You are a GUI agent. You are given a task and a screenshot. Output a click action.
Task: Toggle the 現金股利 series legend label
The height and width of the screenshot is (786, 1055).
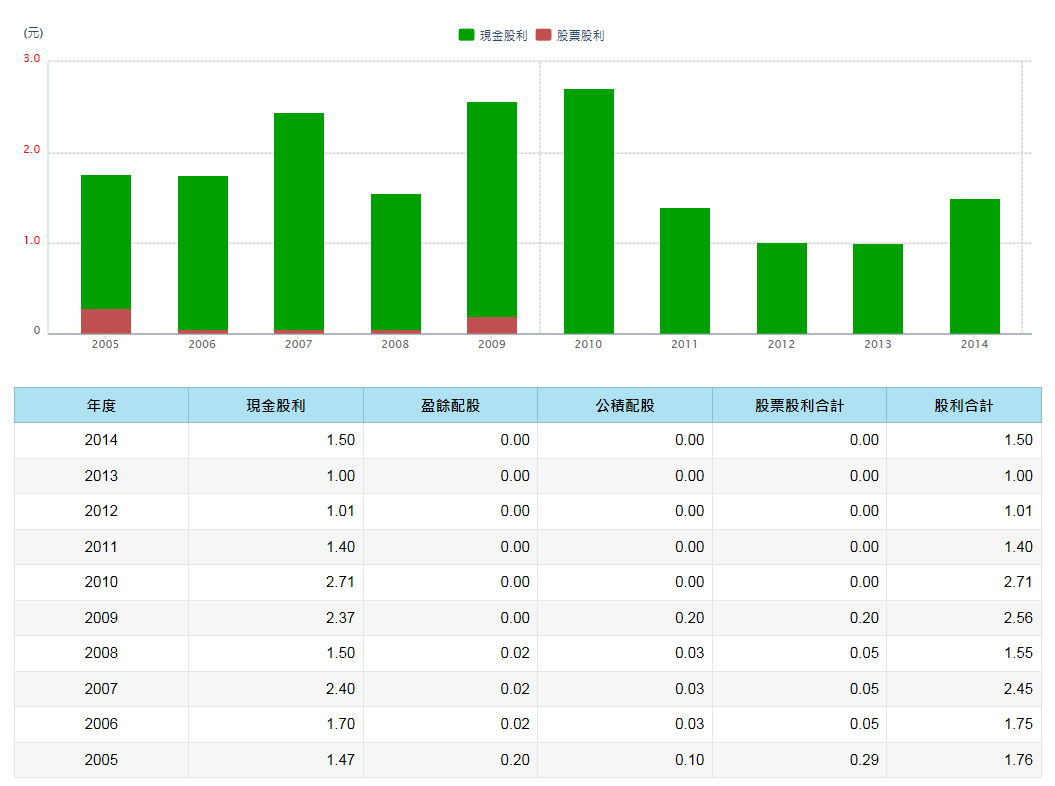point(503,35)
